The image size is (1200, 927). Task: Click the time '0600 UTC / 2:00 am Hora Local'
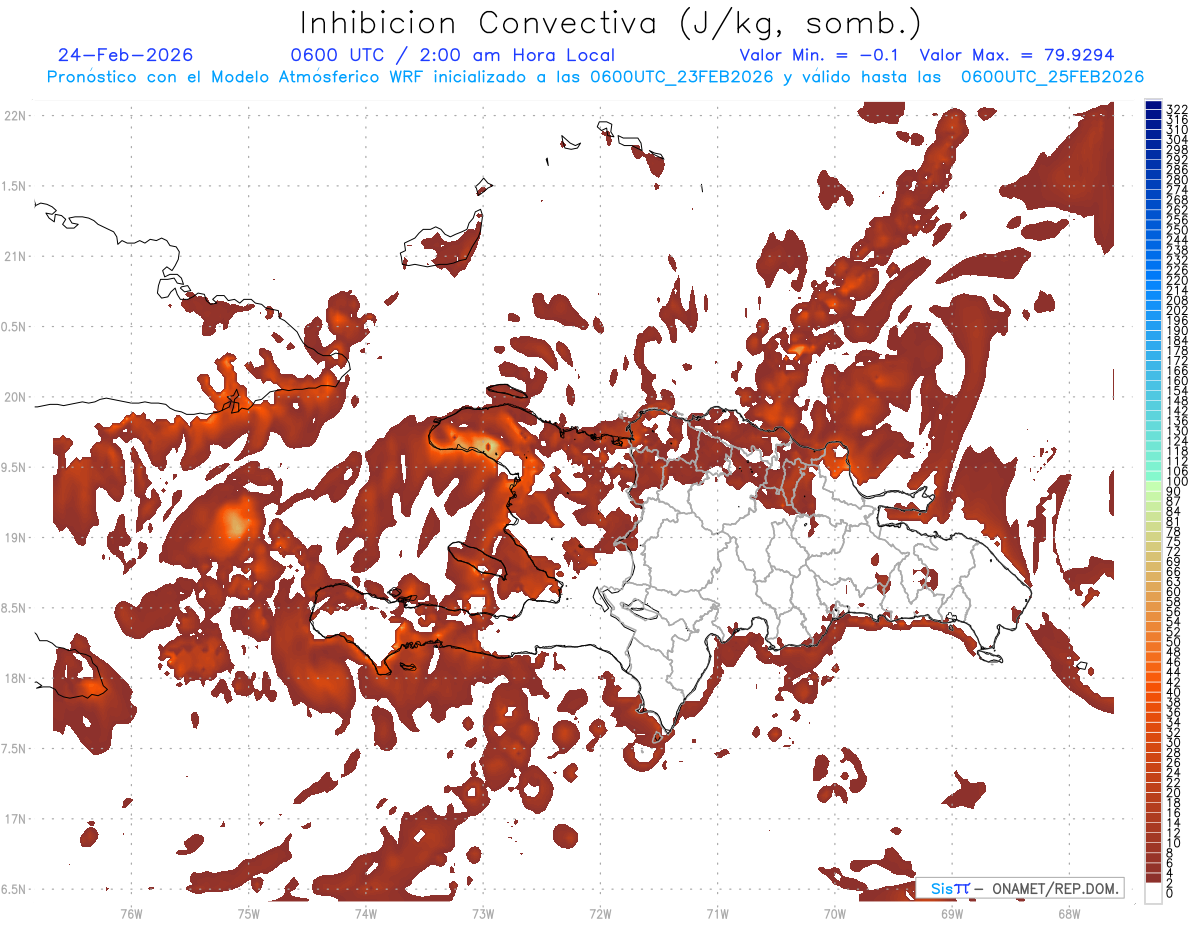[x=453, y=55]
